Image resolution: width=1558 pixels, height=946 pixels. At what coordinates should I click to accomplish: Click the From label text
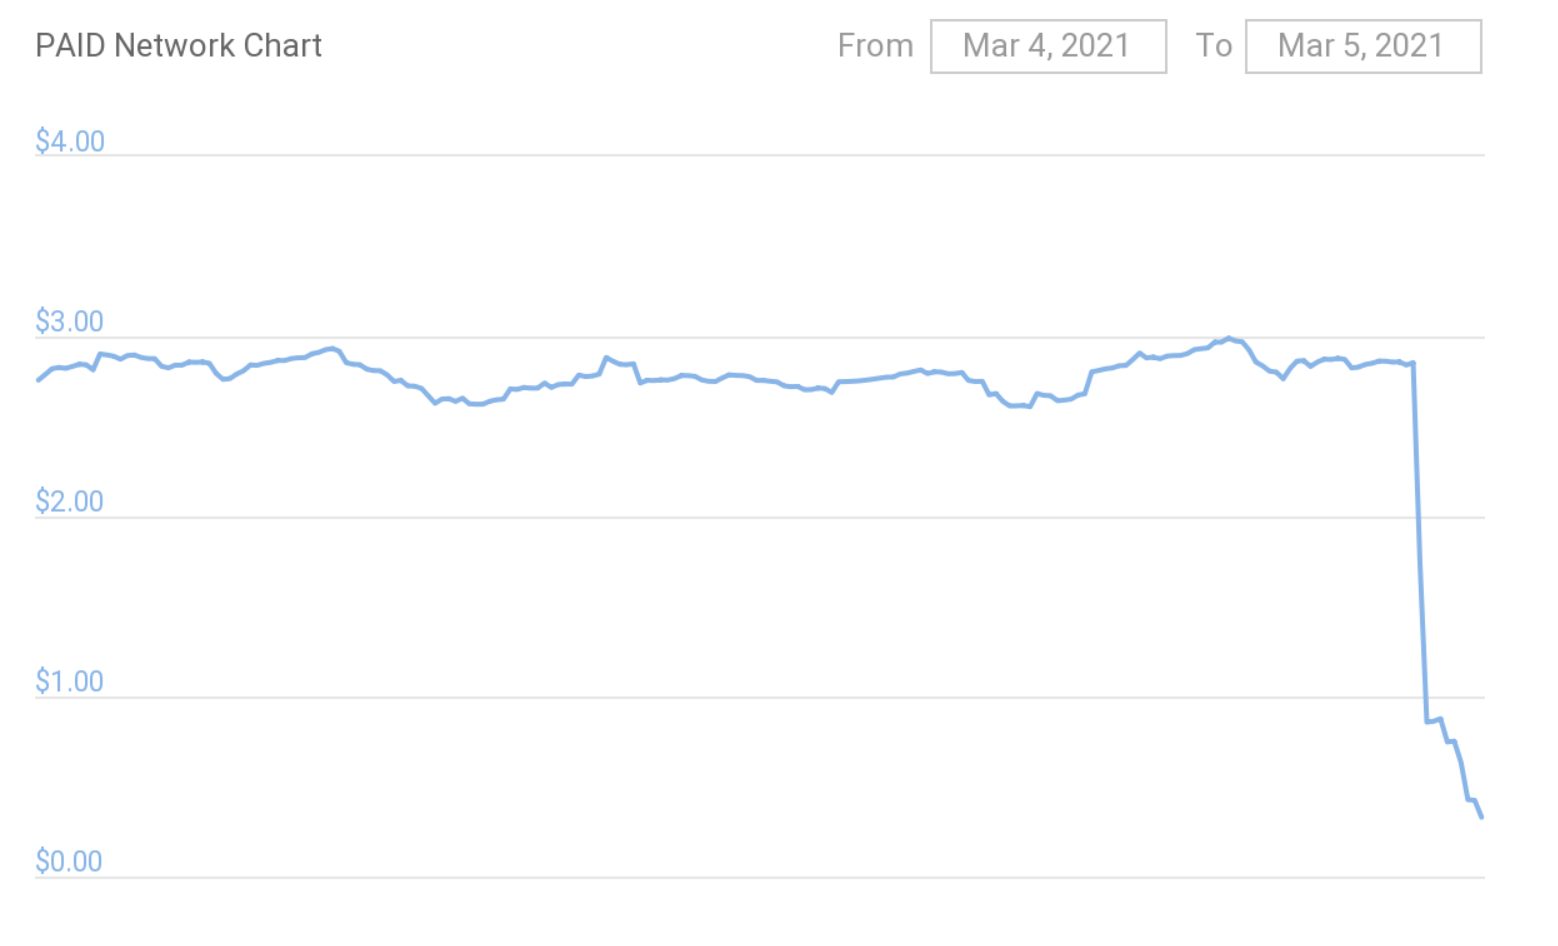tap(875, 46)
